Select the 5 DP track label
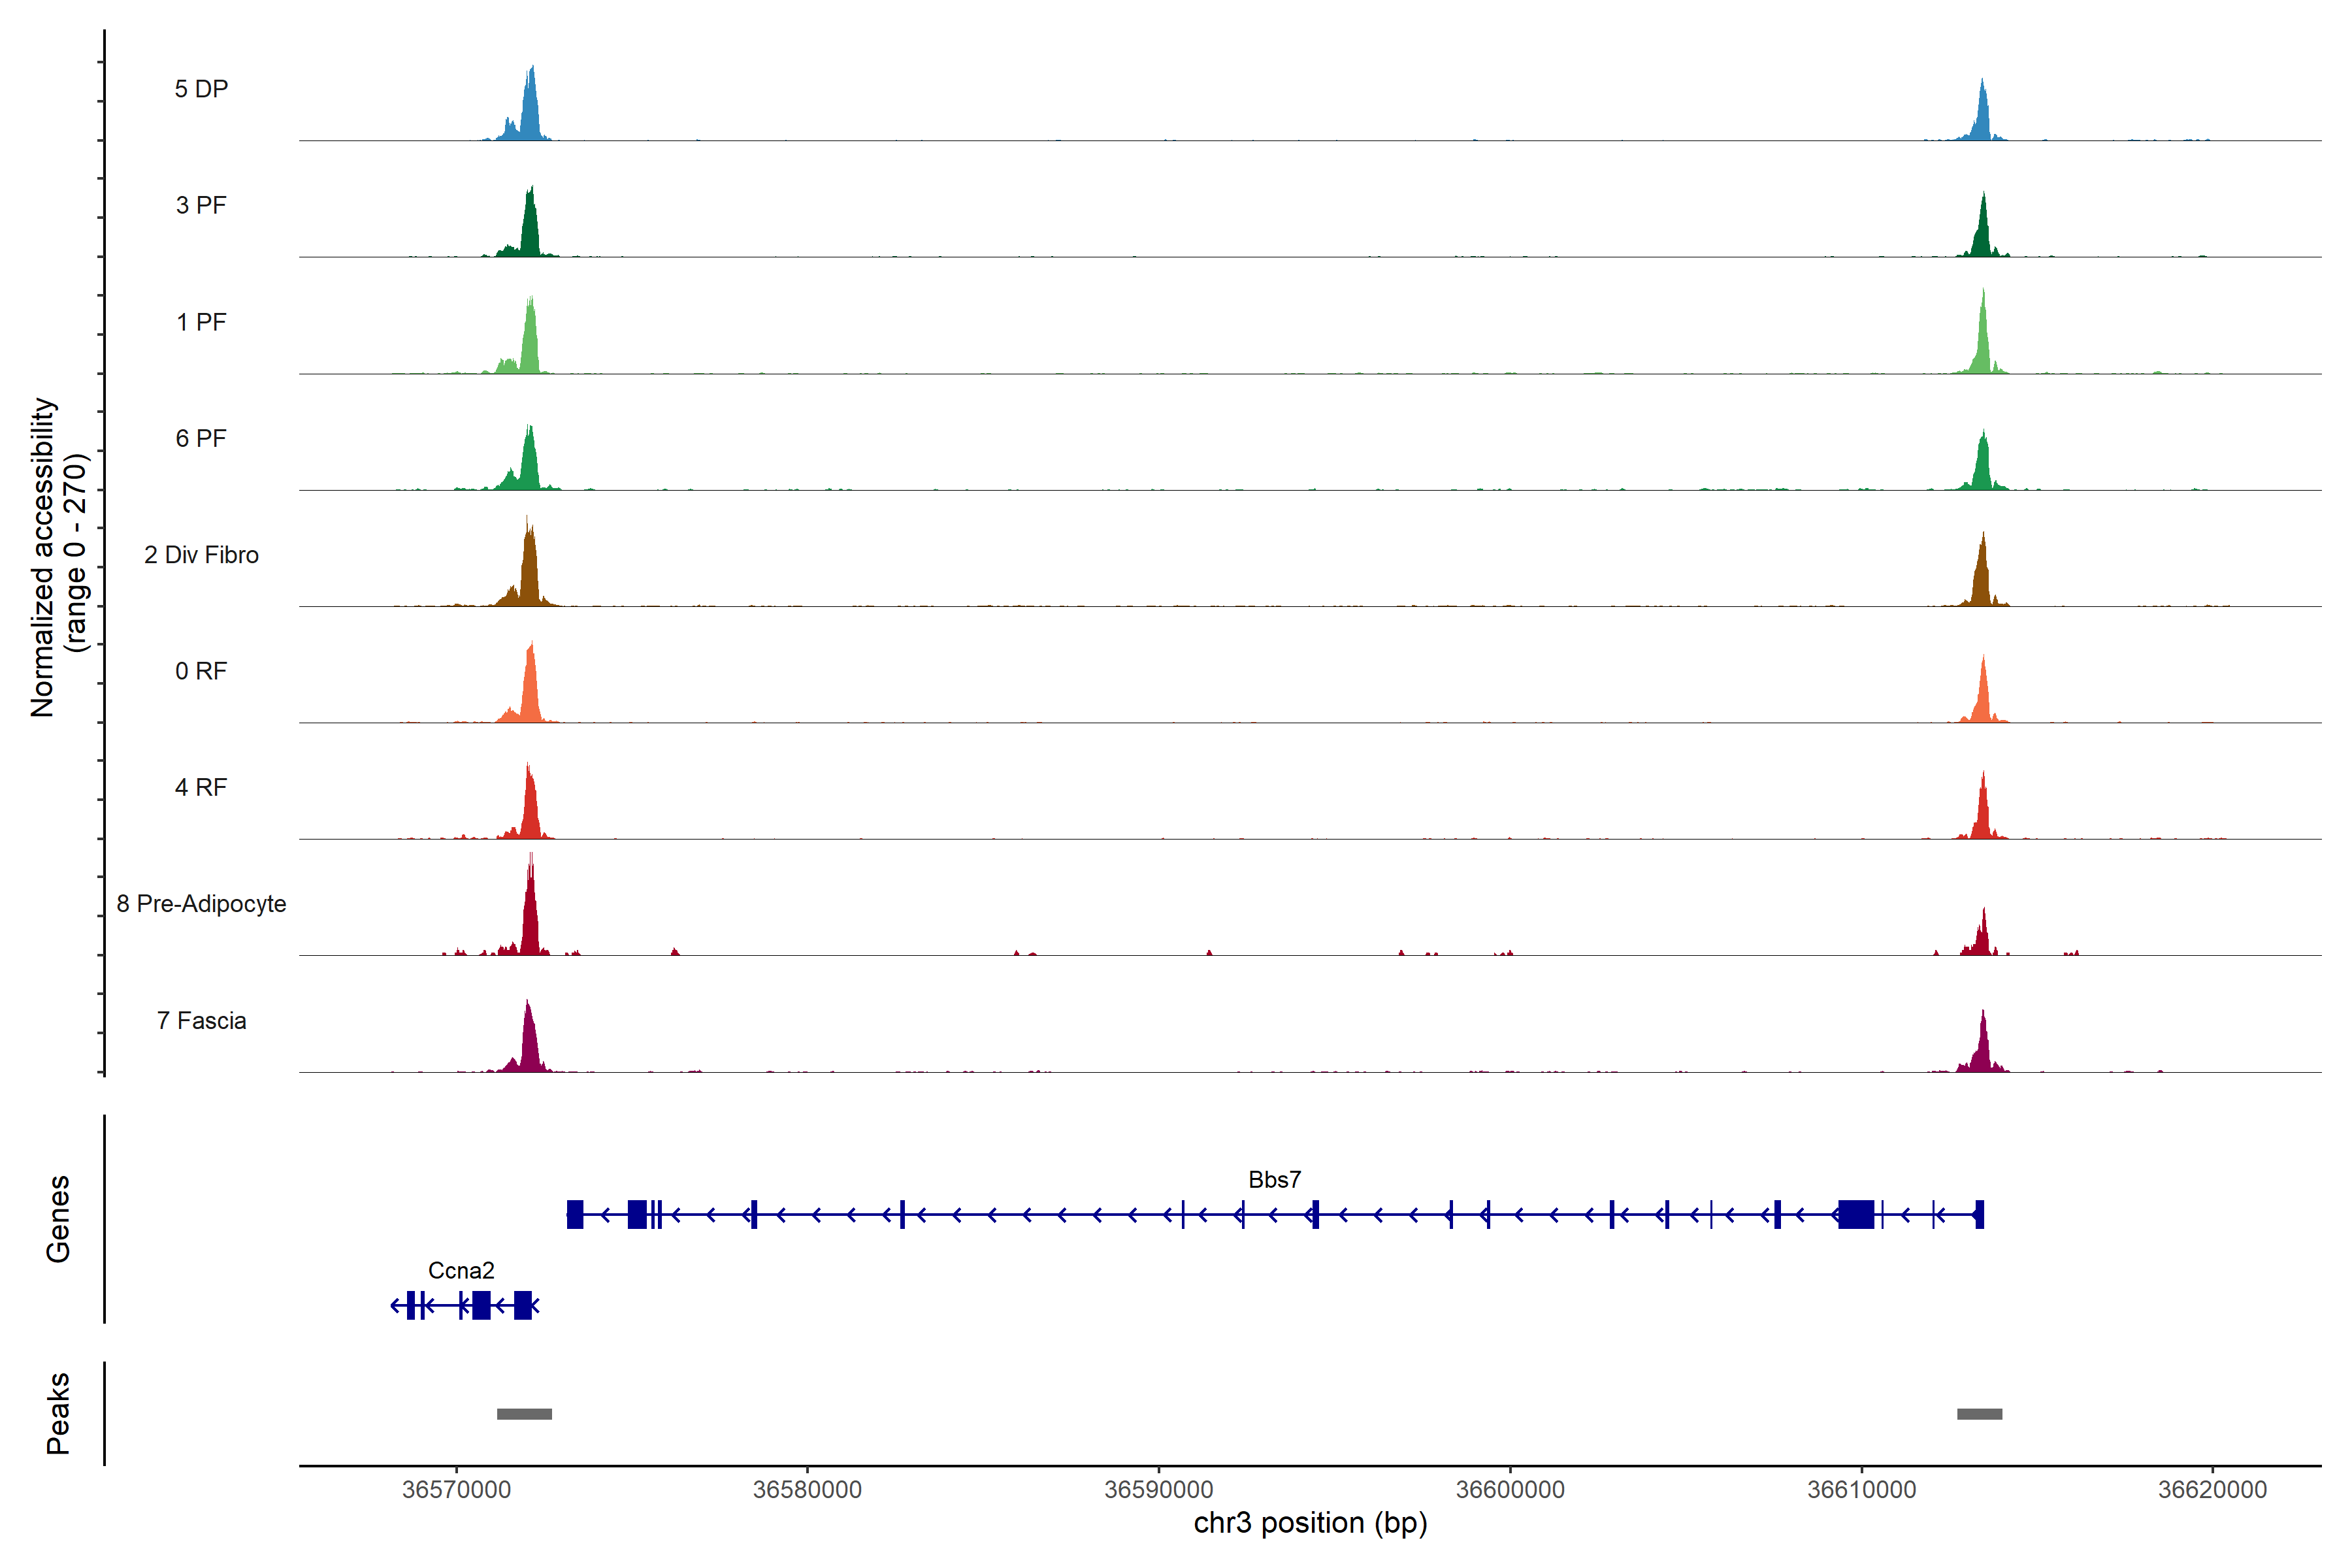 (x=201, y=89)
